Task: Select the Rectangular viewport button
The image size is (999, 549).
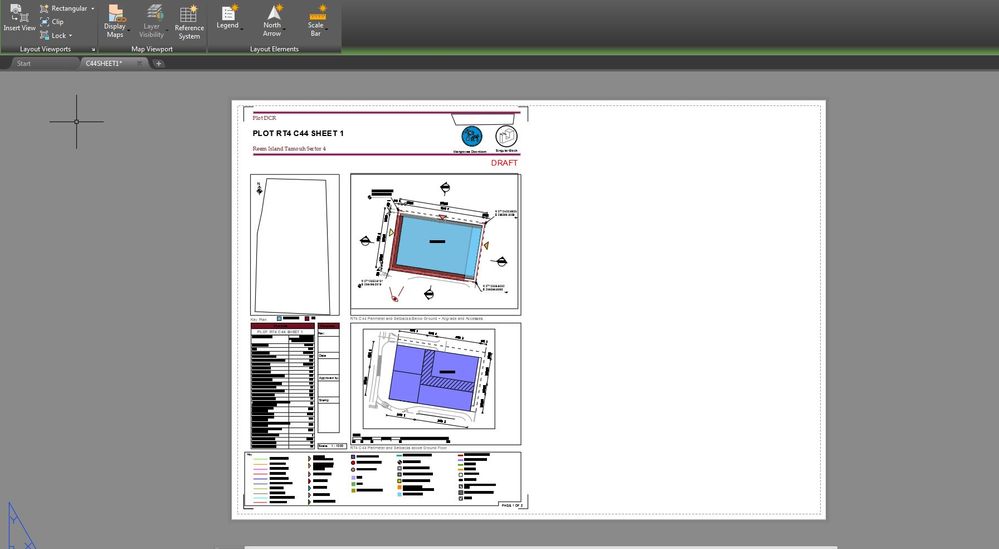Action: [x=64, y=8]
